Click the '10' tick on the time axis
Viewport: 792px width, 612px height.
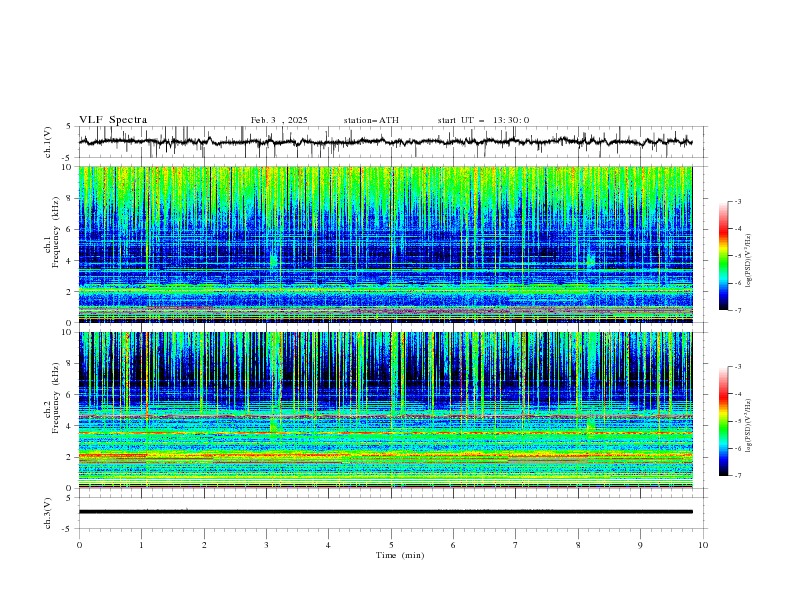(703, 545)
